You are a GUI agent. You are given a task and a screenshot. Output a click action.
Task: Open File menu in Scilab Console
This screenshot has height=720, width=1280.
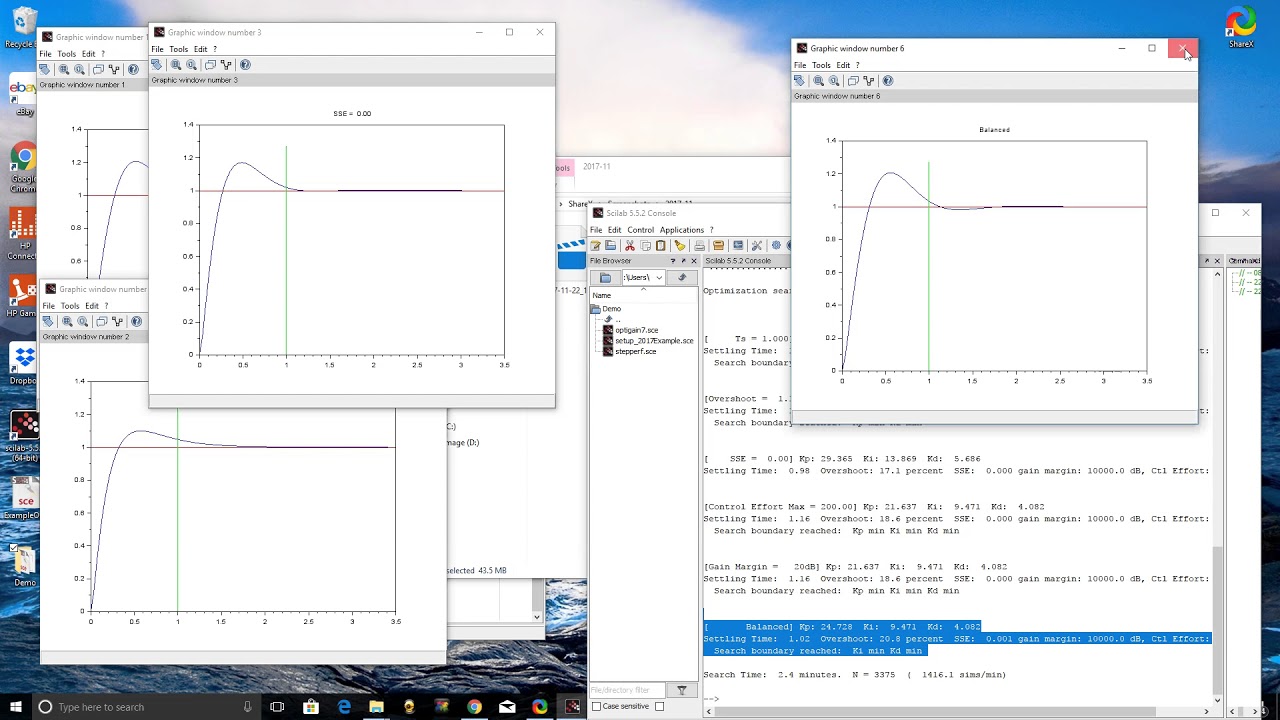596,230
